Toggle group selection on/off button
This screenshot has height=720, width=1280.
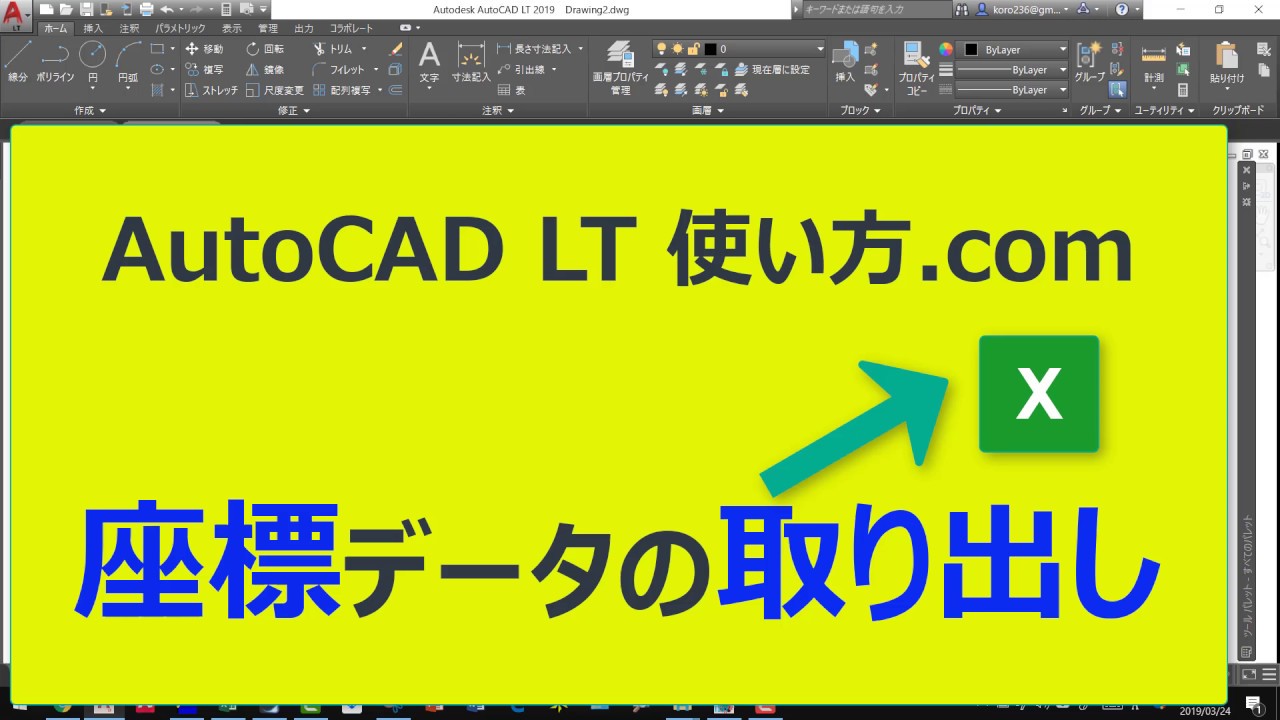[1117, 90]
